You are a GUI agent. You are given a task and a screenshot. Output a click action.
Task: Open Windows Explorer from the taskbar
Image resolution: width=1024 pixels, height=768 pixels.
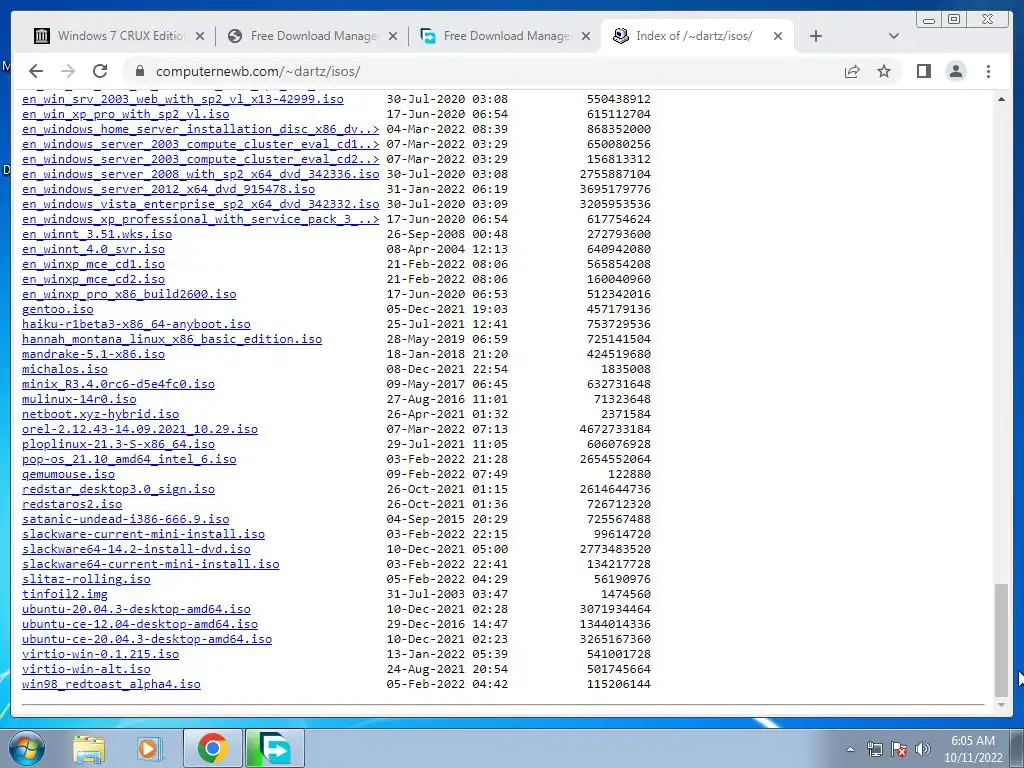point(89,748)
